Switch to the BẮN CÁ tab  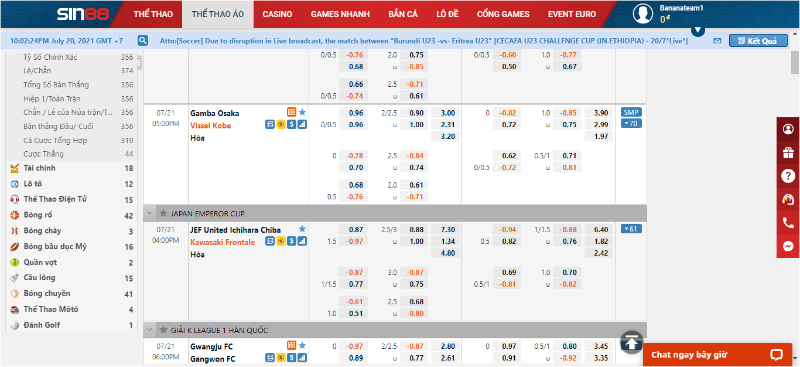403,14
